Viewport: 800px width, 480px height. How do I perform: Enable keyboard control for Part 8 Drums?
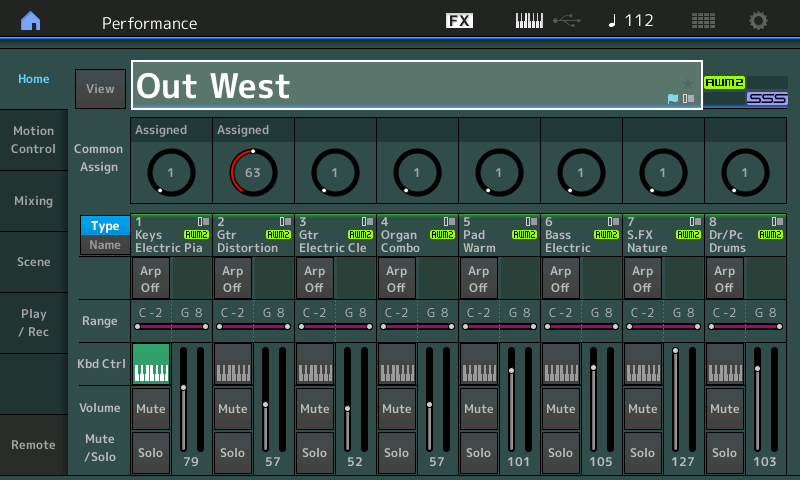[x=725, y=364]
